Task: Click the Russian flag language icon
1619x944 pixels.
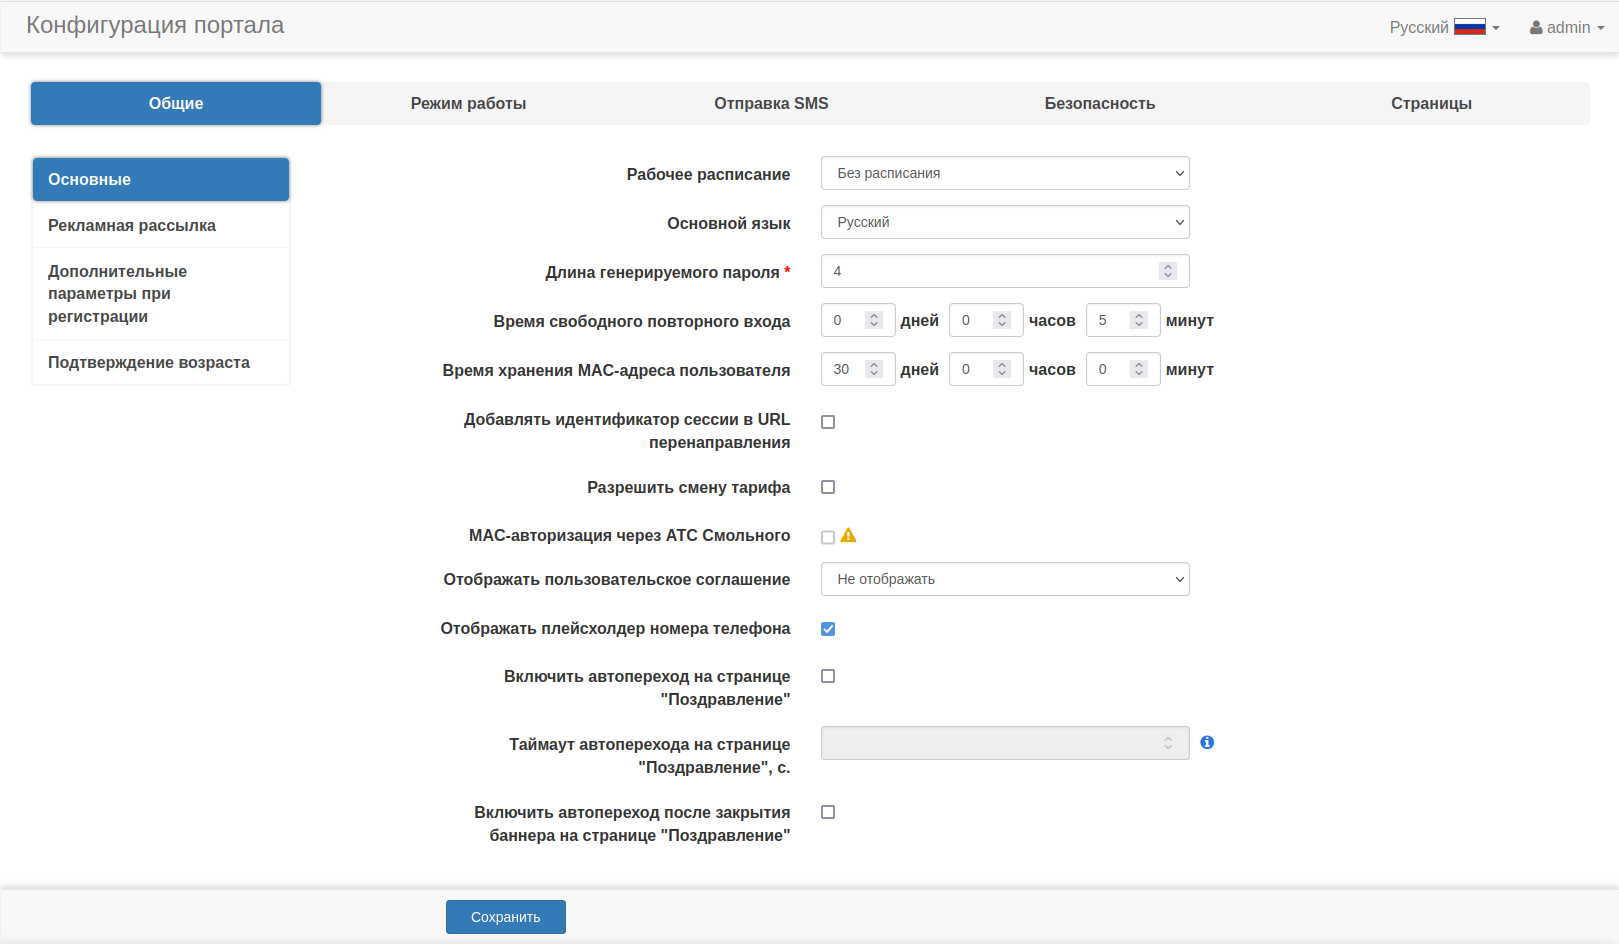Action: coord(1469,27)
